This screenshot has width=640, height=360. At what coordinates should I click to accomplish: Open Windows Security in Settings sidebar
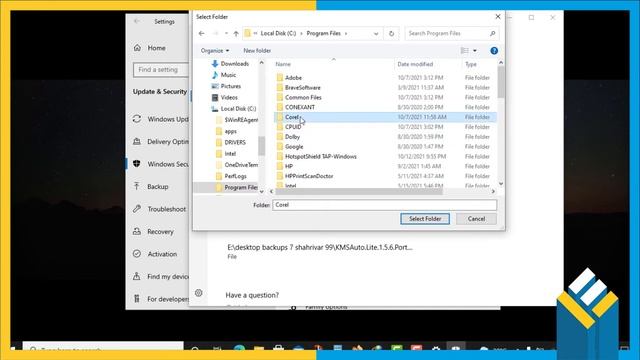160,164
